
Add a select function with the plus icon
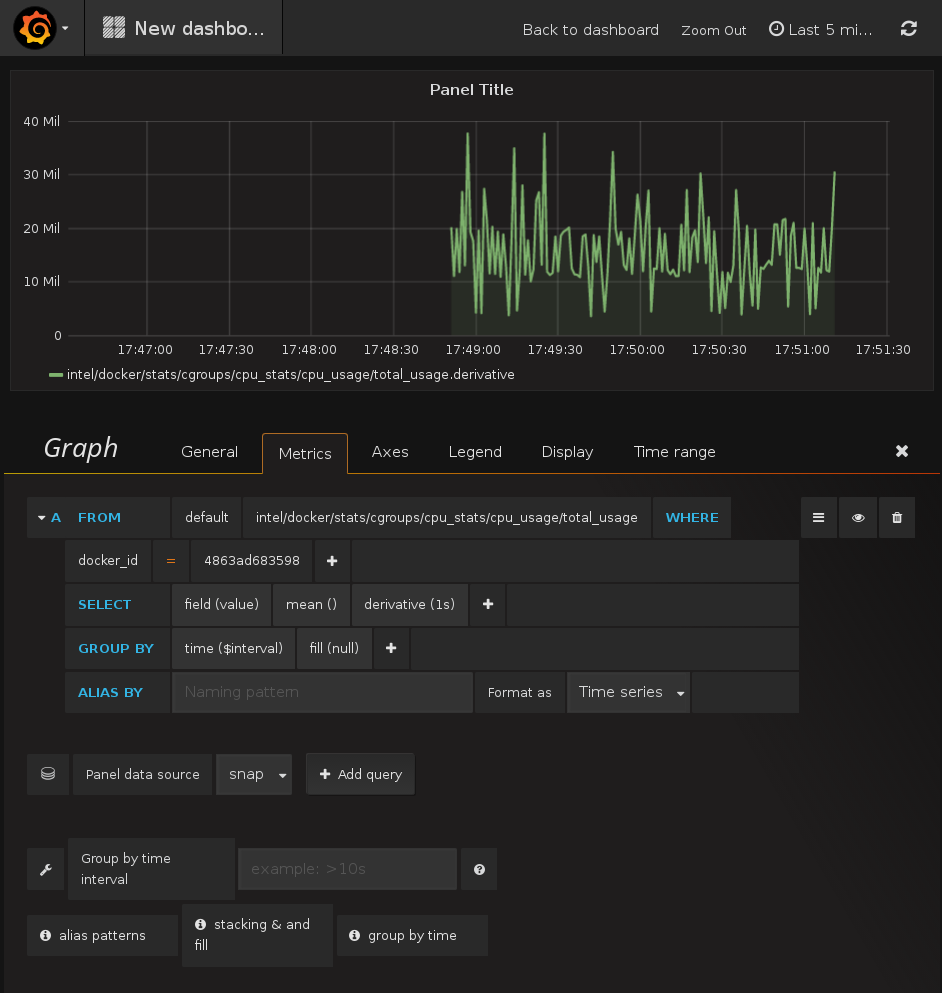(x=487, y=605)
